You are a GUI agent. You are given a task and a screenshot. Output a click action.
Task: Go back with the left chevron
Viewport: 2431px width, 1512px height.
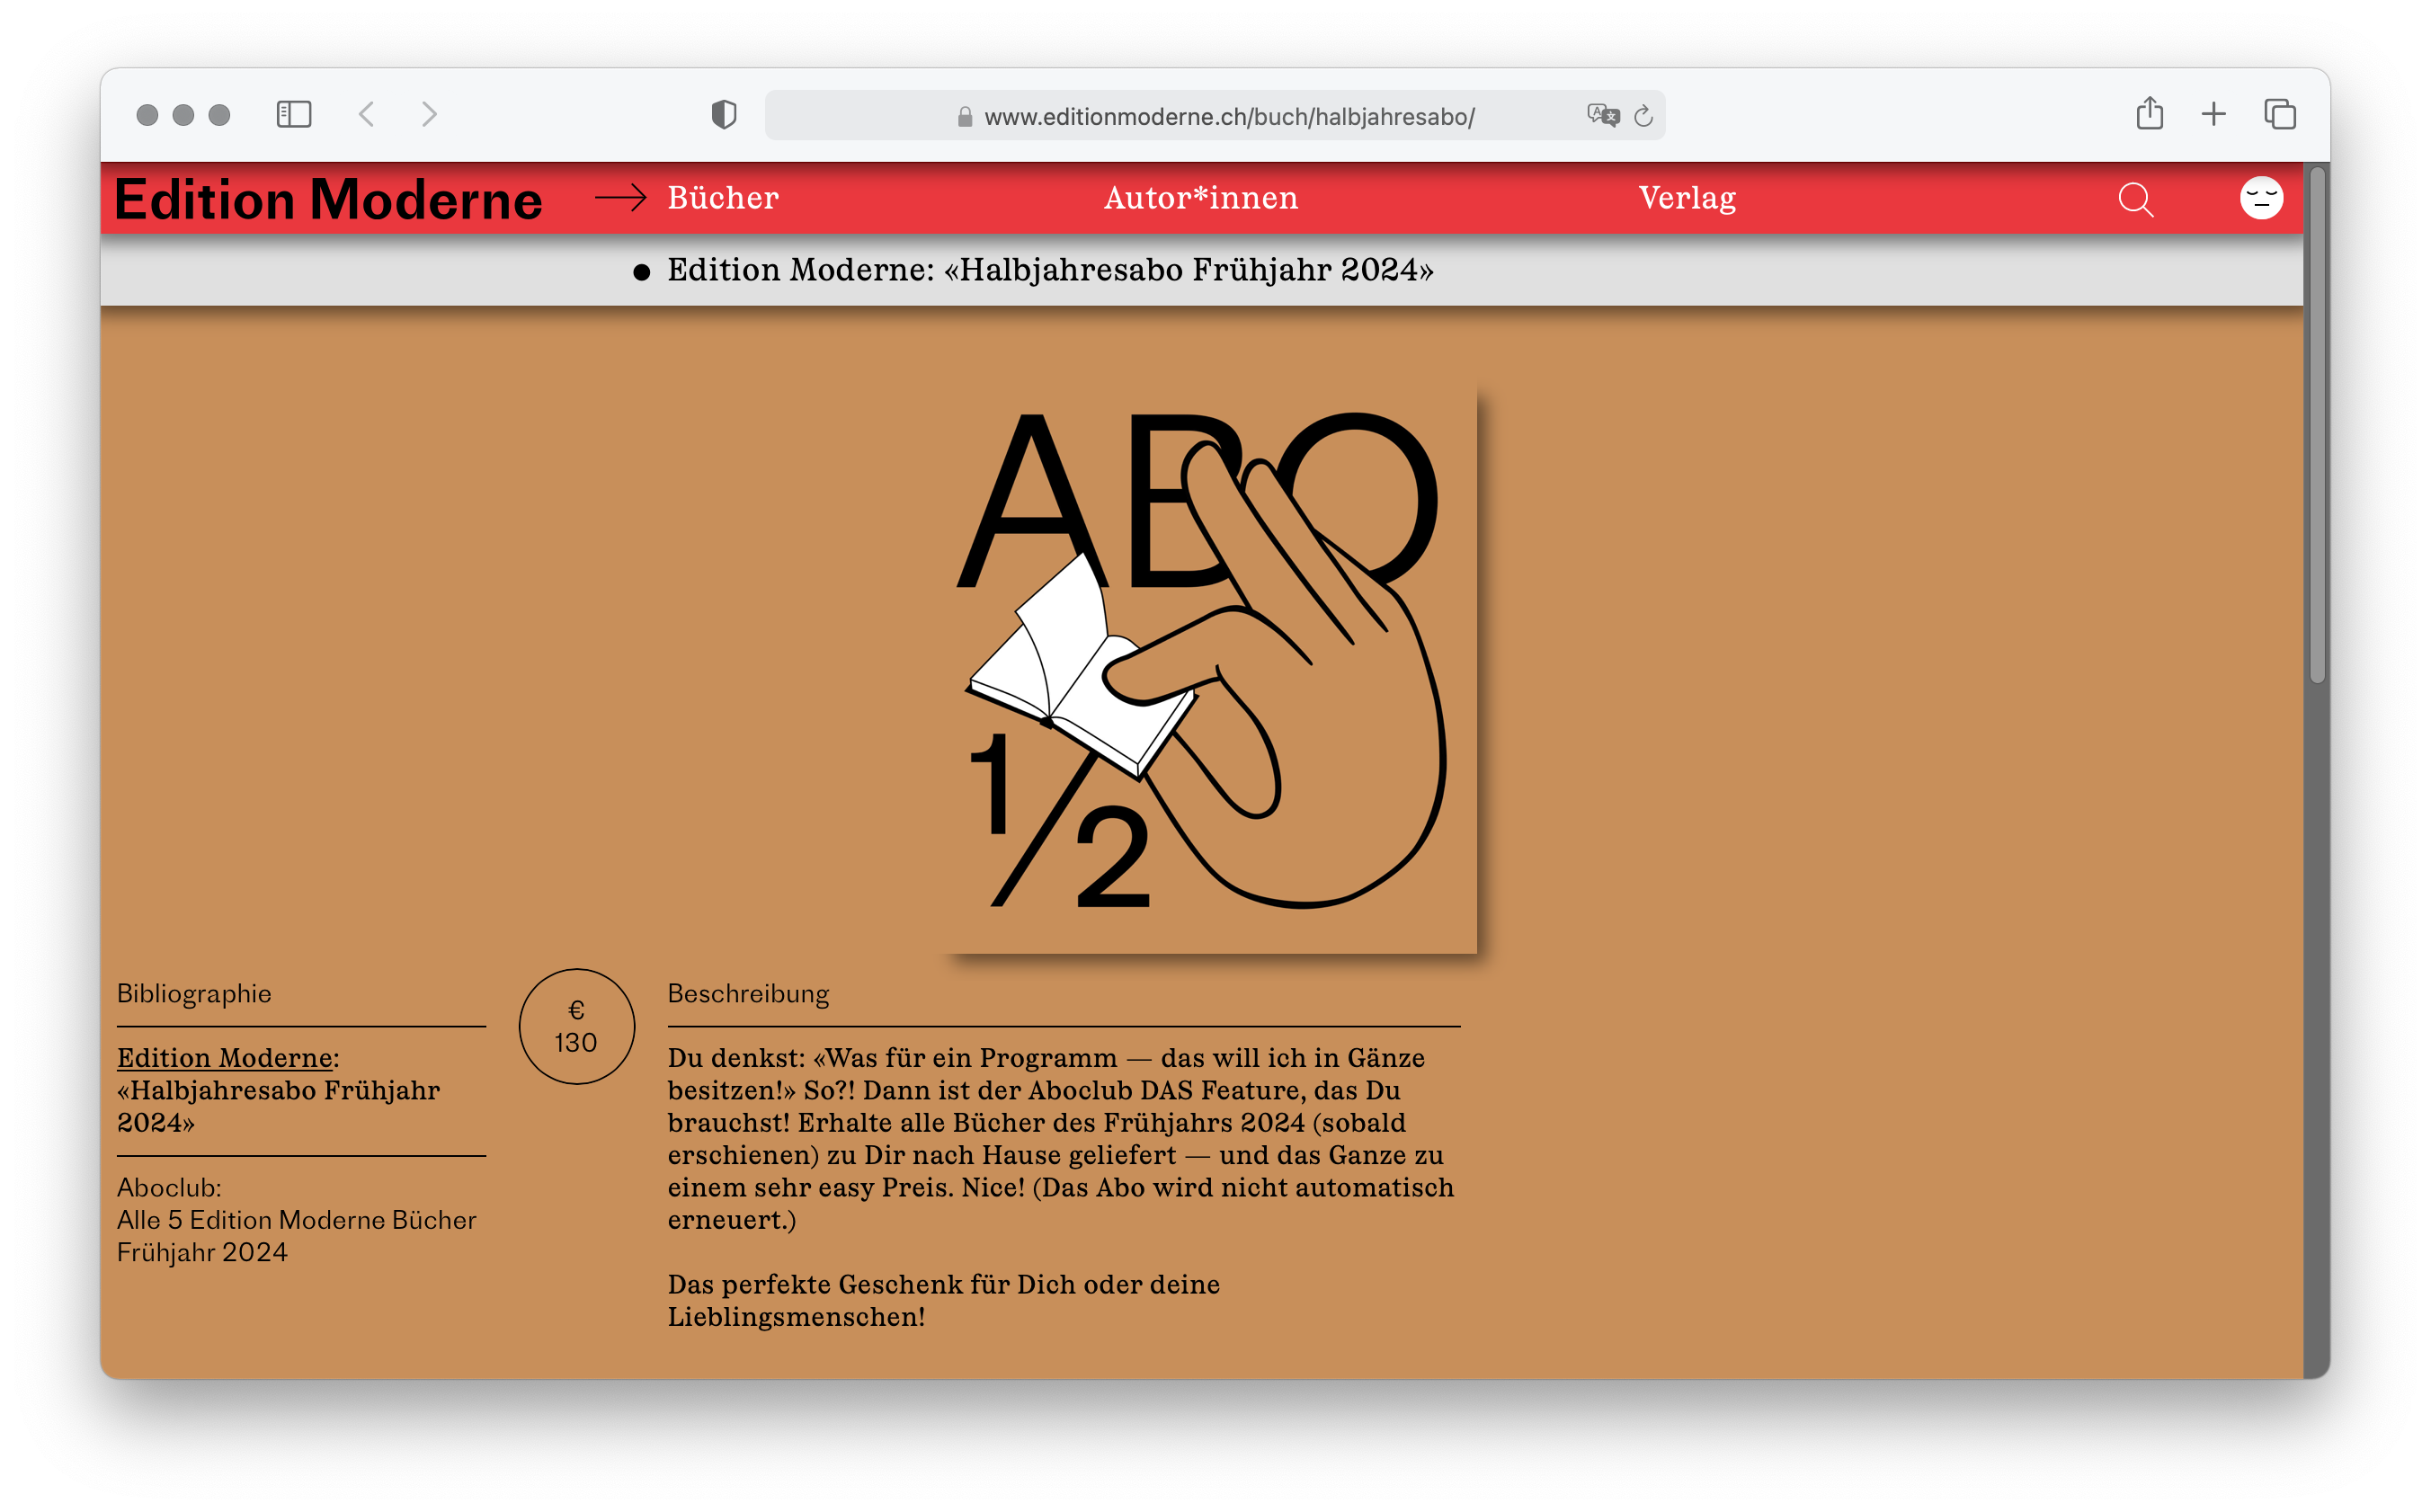(x=367, y=114)
